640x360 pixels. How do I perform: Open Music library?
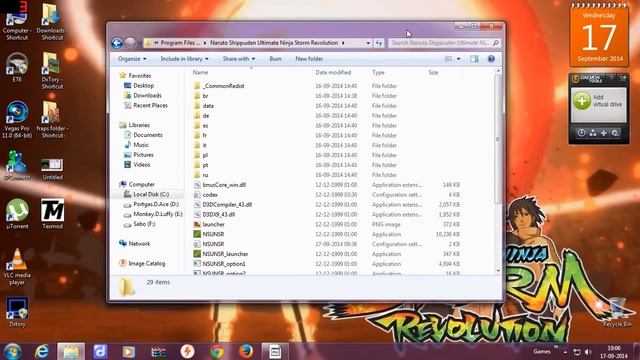coord(141,145)
